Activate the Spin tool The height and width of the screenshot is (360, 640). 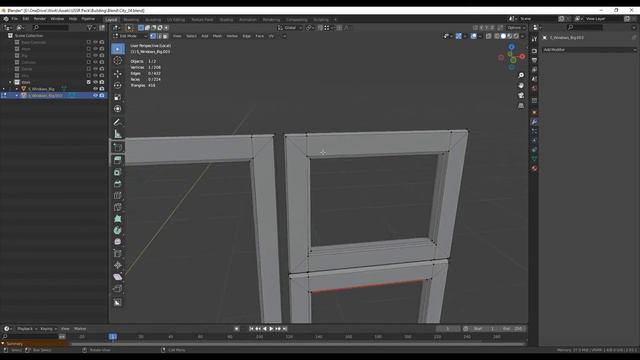(118, 230)
